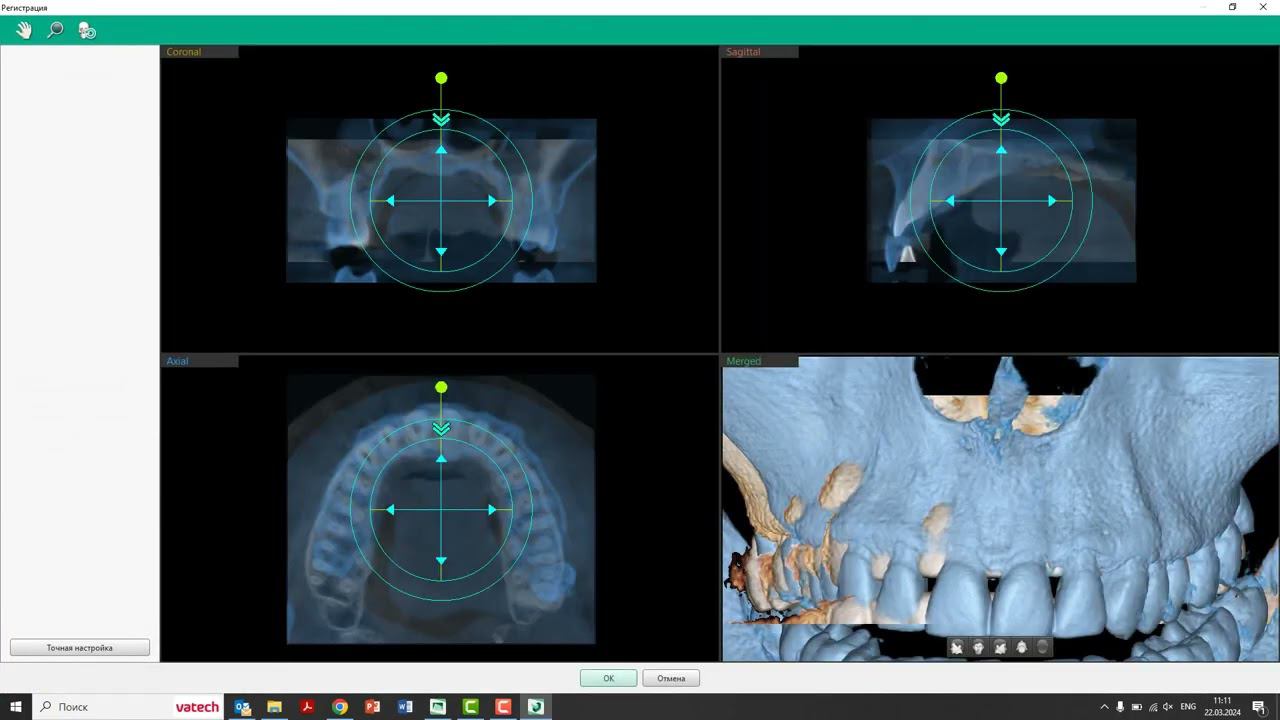
Task: Click the Точная настройка button
Action: tap(80, 648)
